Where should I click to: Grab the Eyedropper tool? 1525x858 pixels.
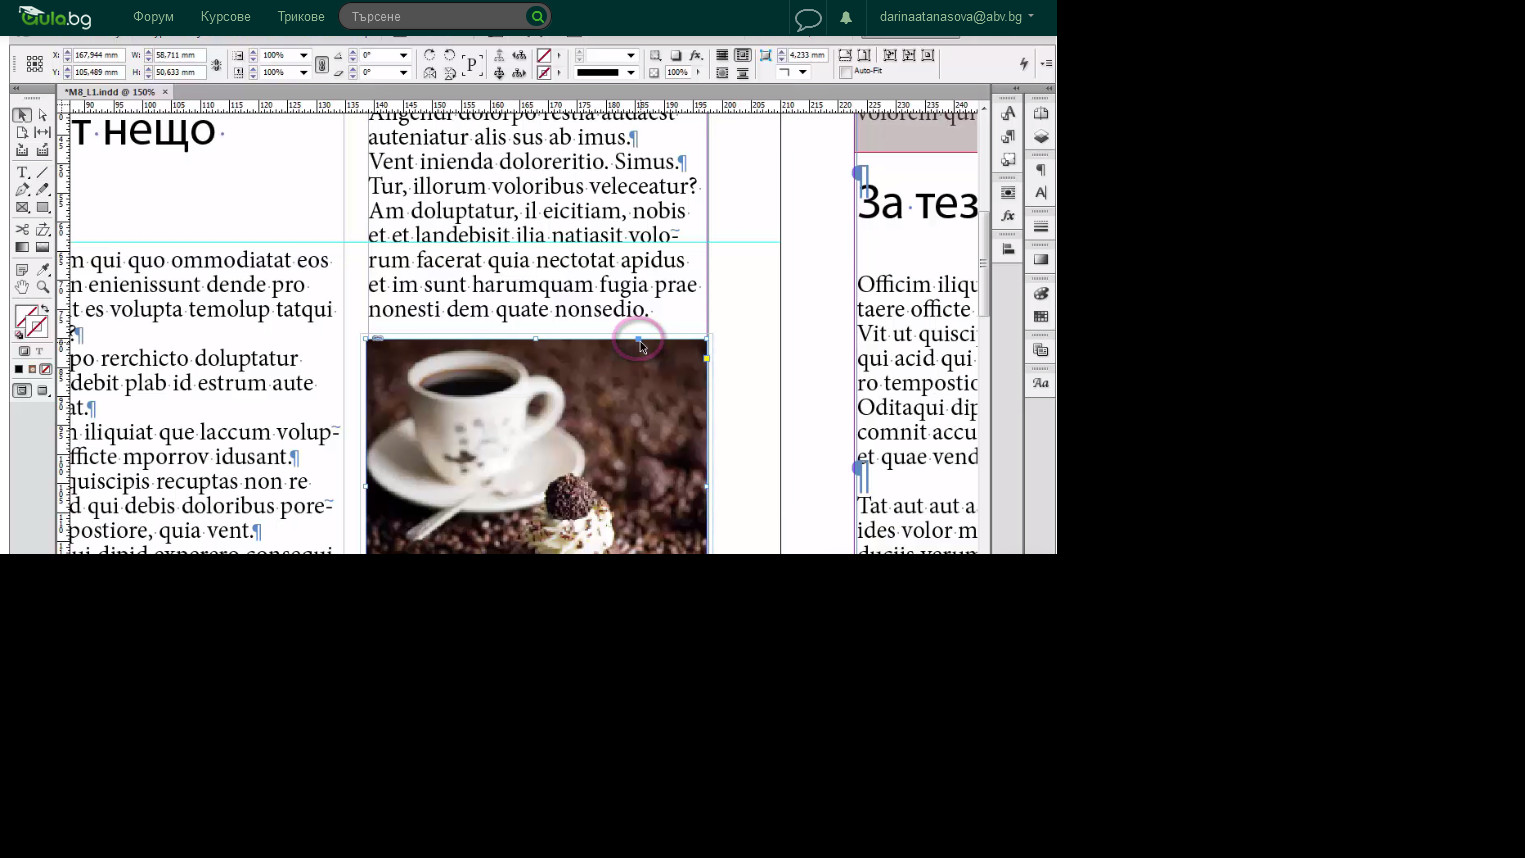click(x=43, y=270)
